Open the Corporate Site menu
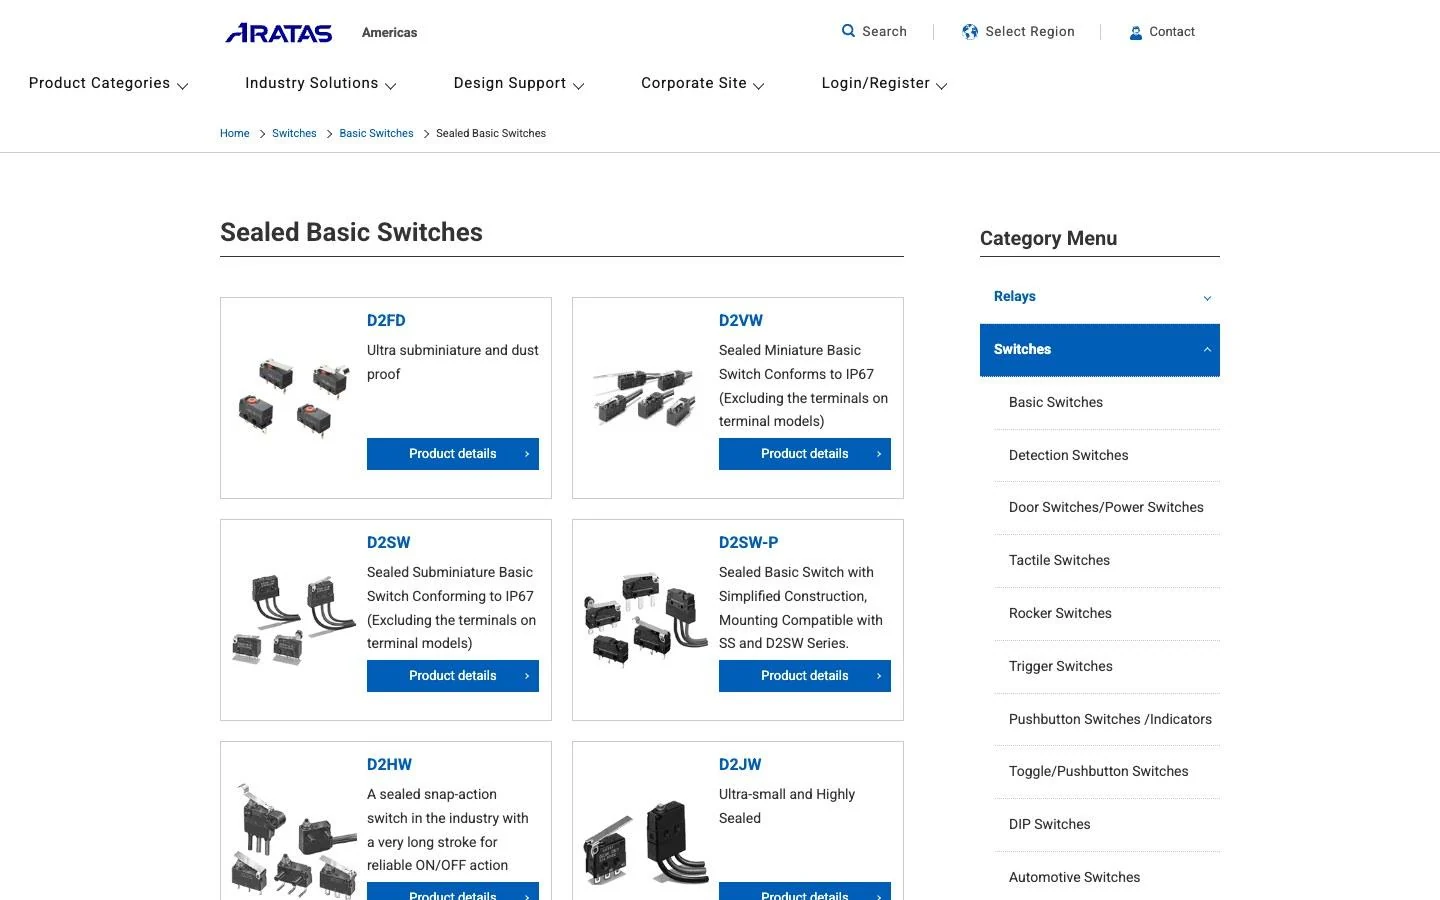Screen dimensions: 1440x900 click(x=702, y=84)
